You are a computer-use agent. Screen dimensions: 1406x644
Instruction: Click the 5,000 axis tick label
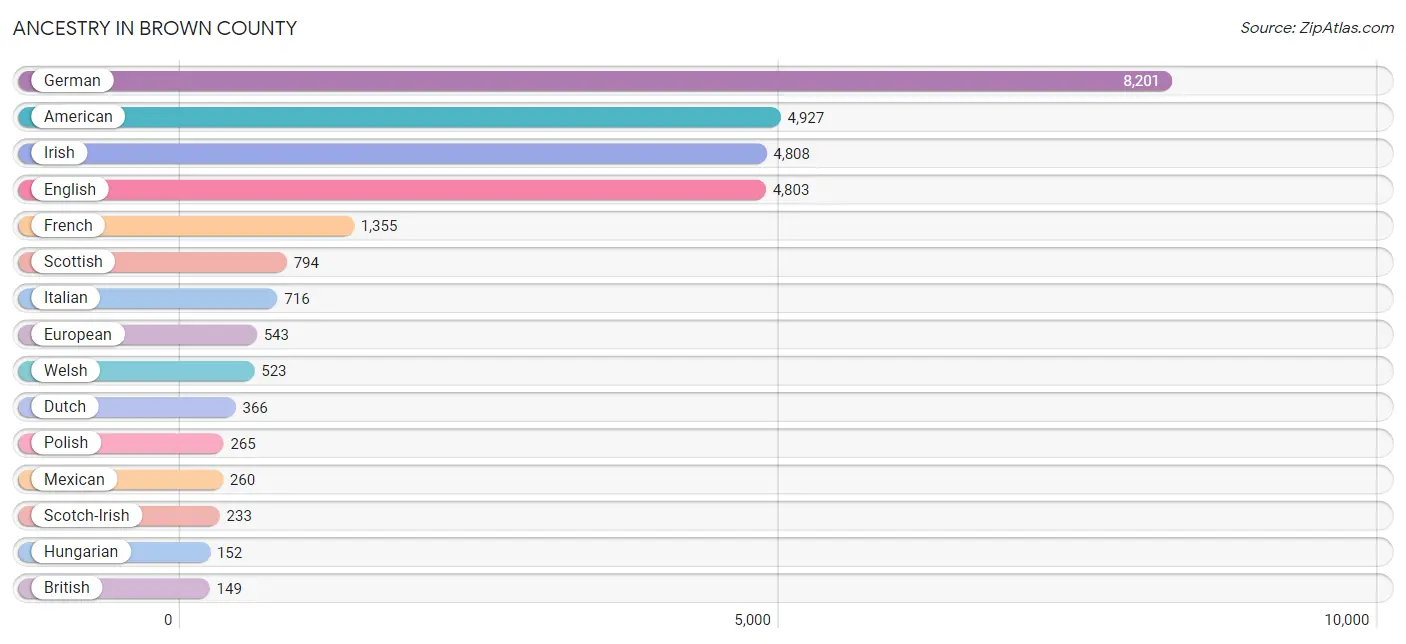(752, 620)
